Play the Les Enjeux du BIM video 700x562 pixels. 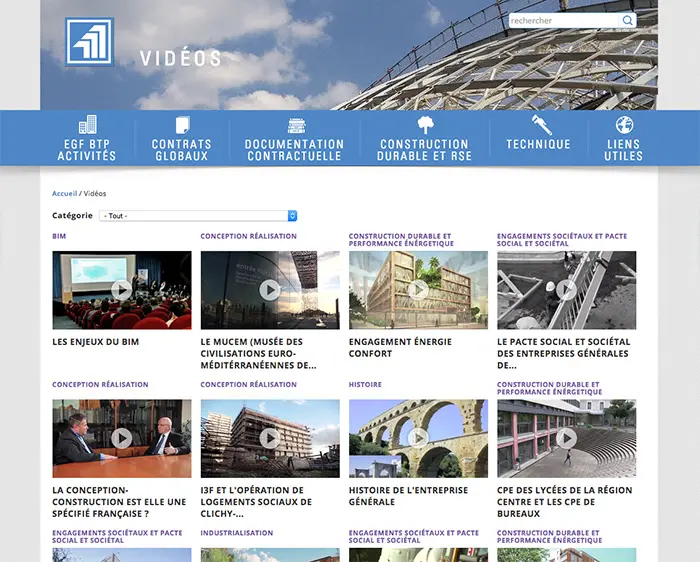click(121, 290)
